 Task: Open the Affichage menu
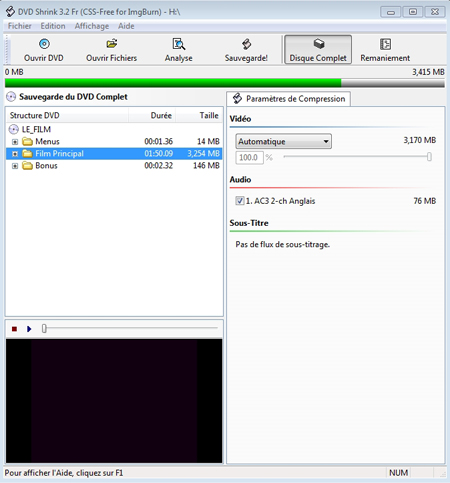92,26
